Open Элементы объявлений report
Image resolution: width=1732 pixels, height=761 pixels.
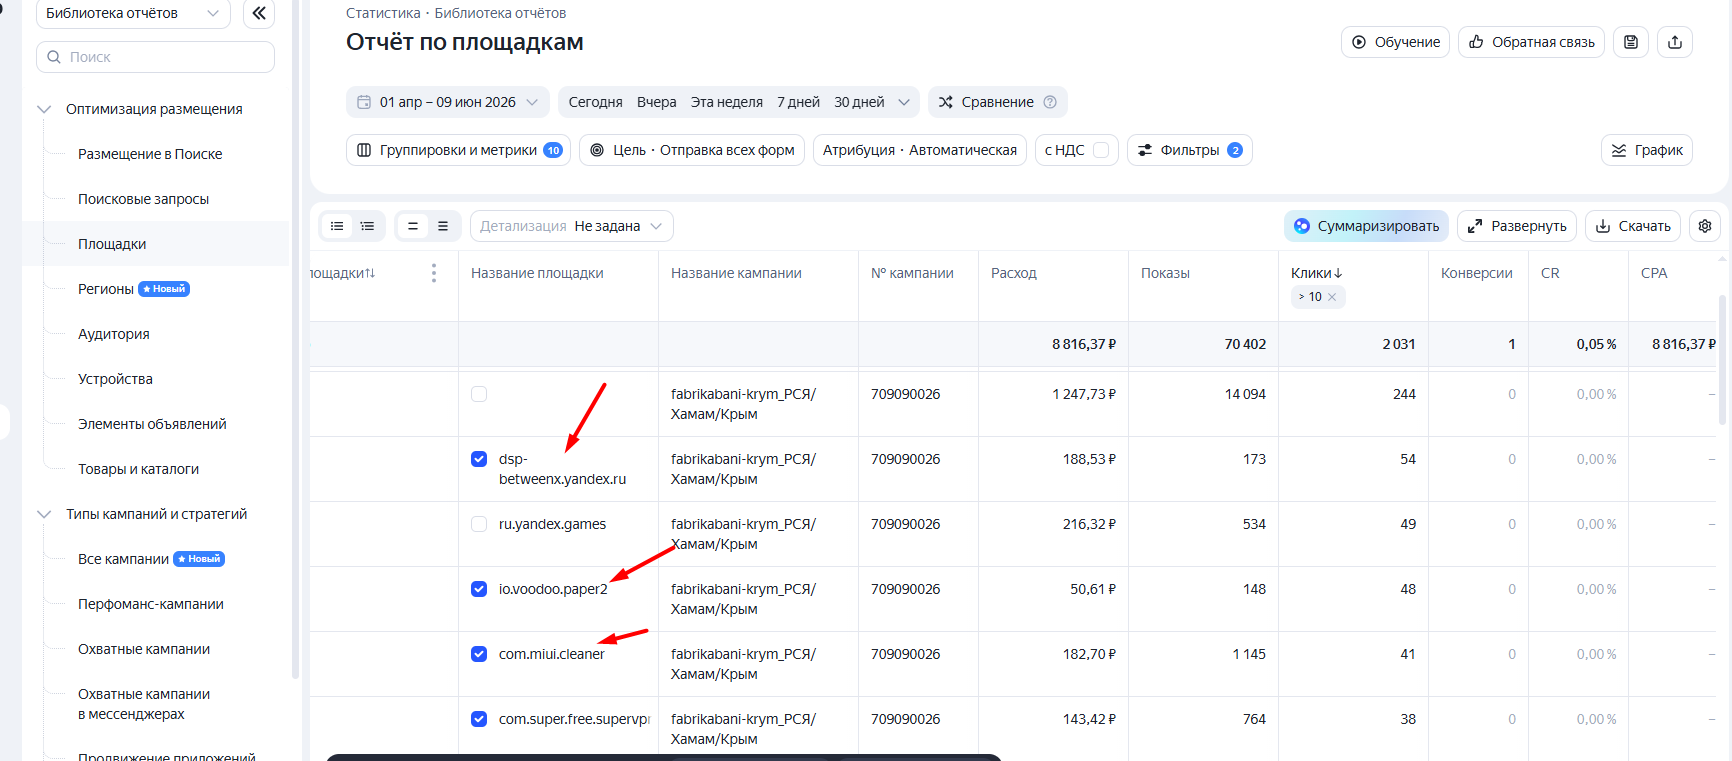(152, 424)
